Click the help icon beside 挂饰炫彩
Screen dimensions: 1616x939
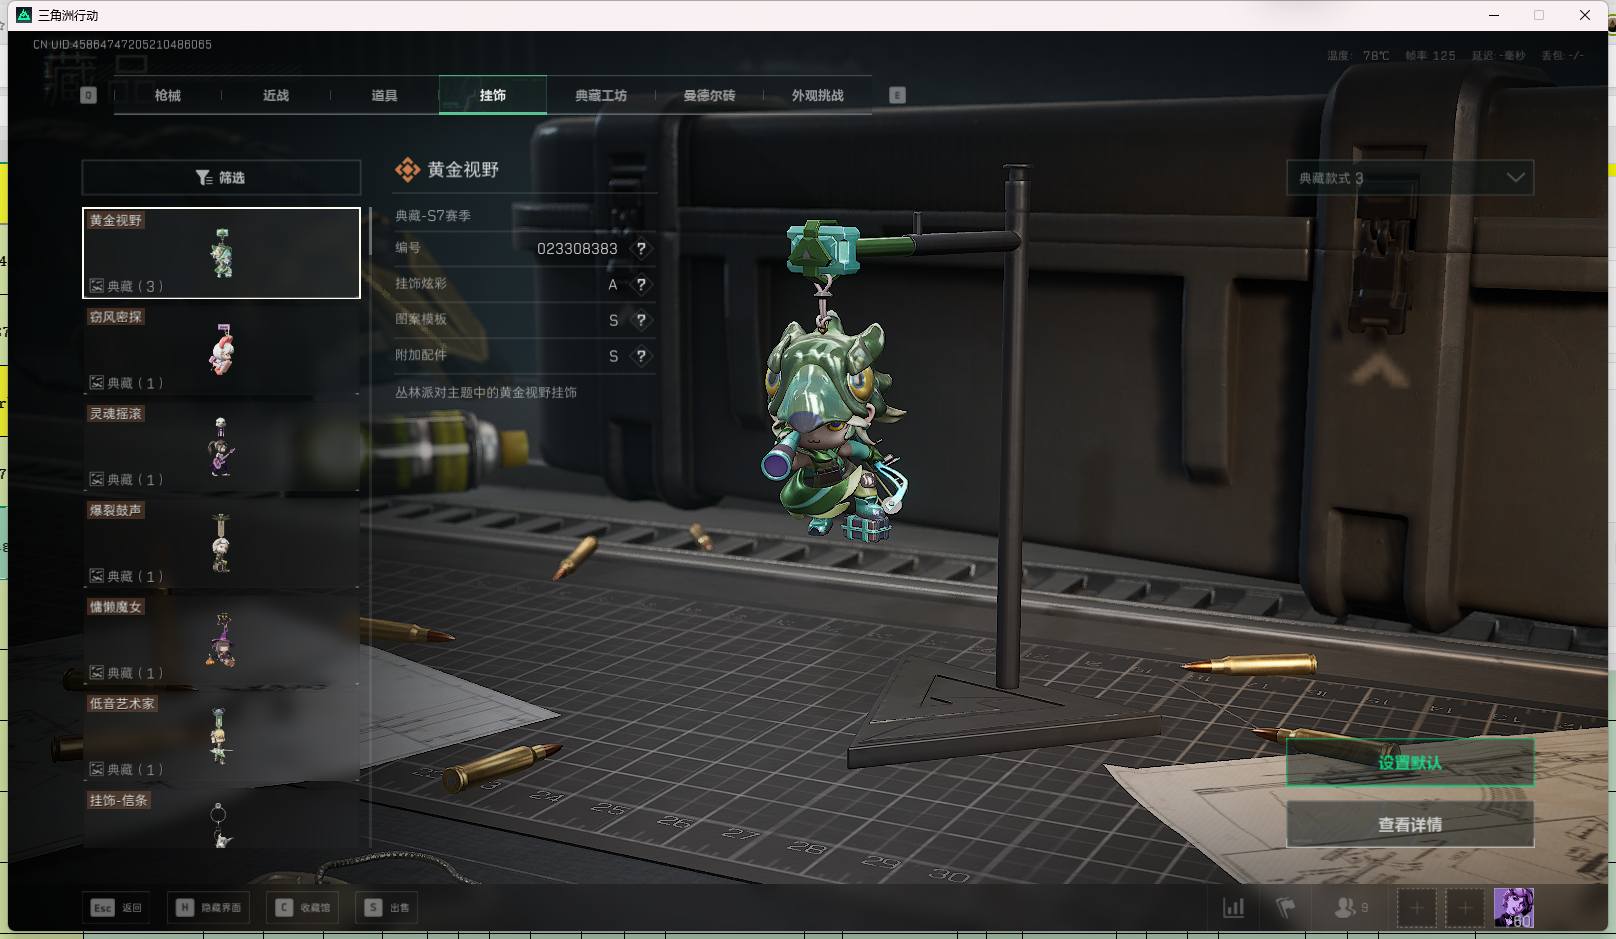[641, 284]
